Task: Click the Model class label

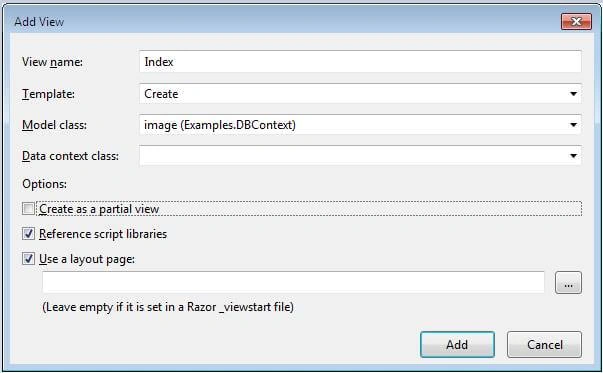Action: (x=55, y=125)
